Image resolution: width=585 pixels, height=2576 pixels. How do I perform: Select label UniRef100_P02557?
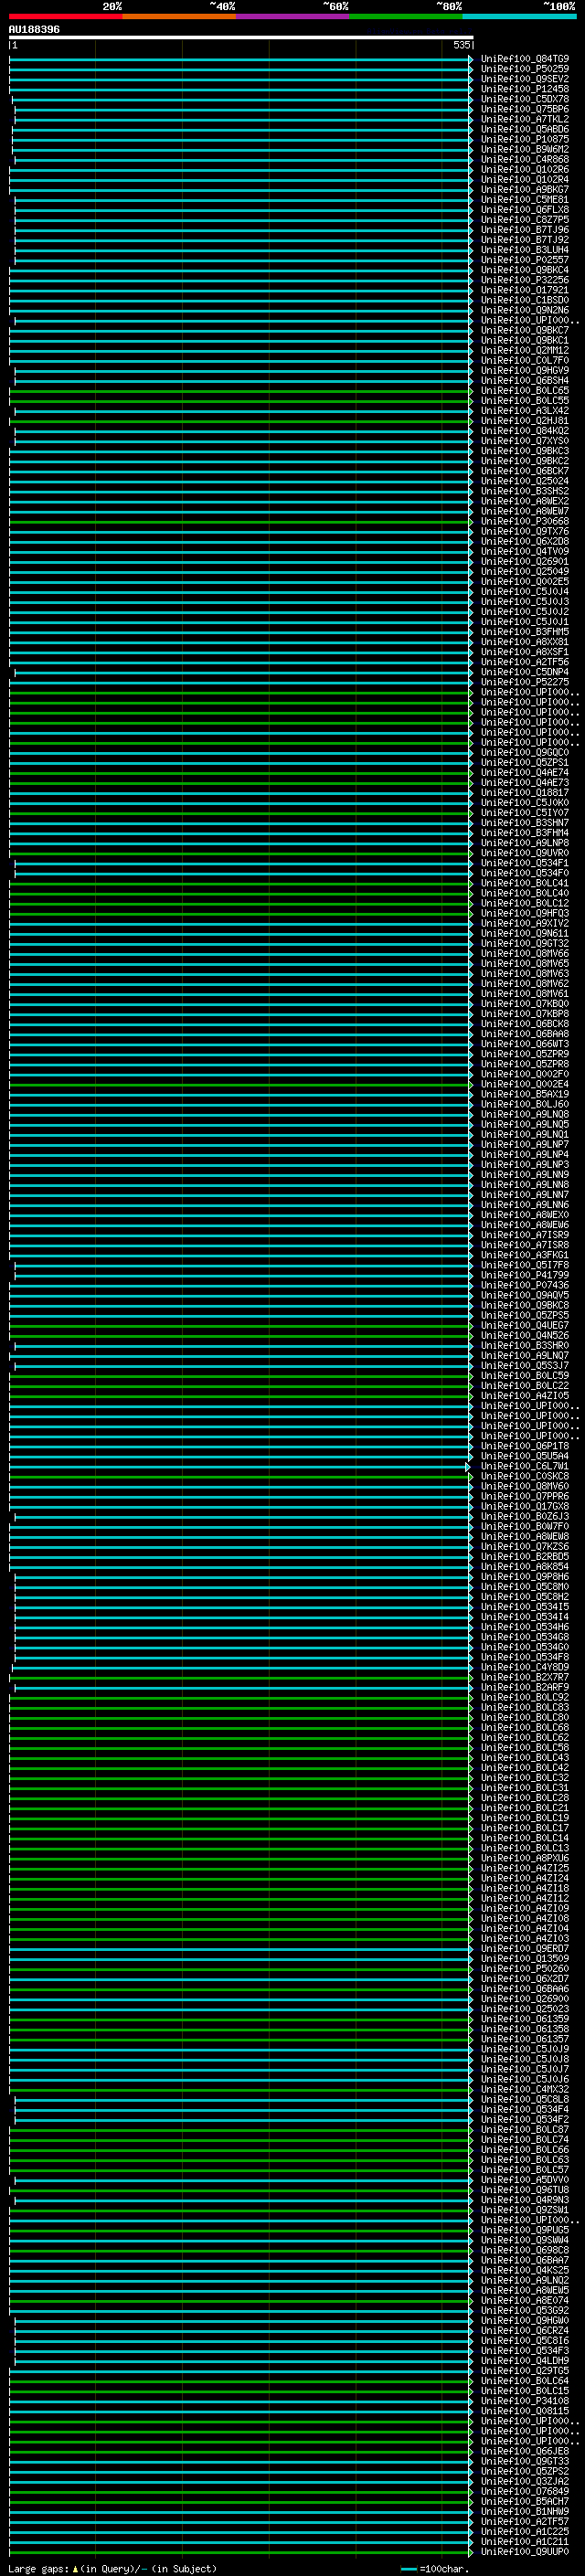(x=524, y=260)
